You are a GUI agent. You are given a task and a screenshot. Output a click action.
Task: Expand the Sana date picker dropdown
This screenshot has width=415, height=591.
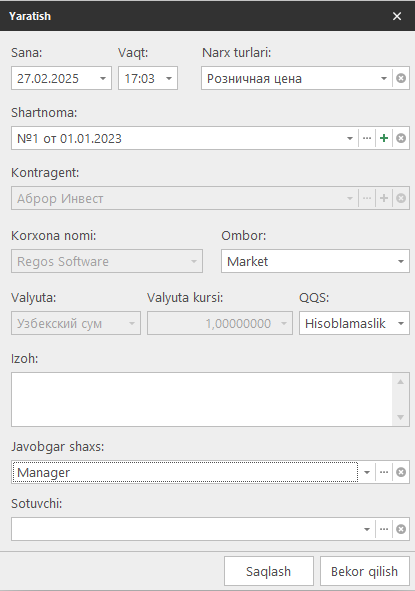click(103, 78)
